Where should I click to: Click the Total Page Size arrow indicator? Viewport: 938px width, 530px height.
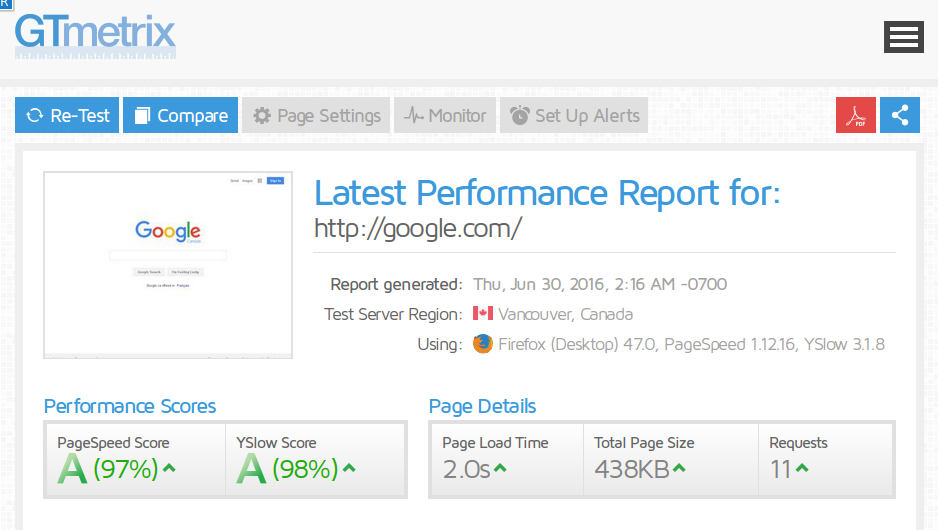click(x=679, y=468)
